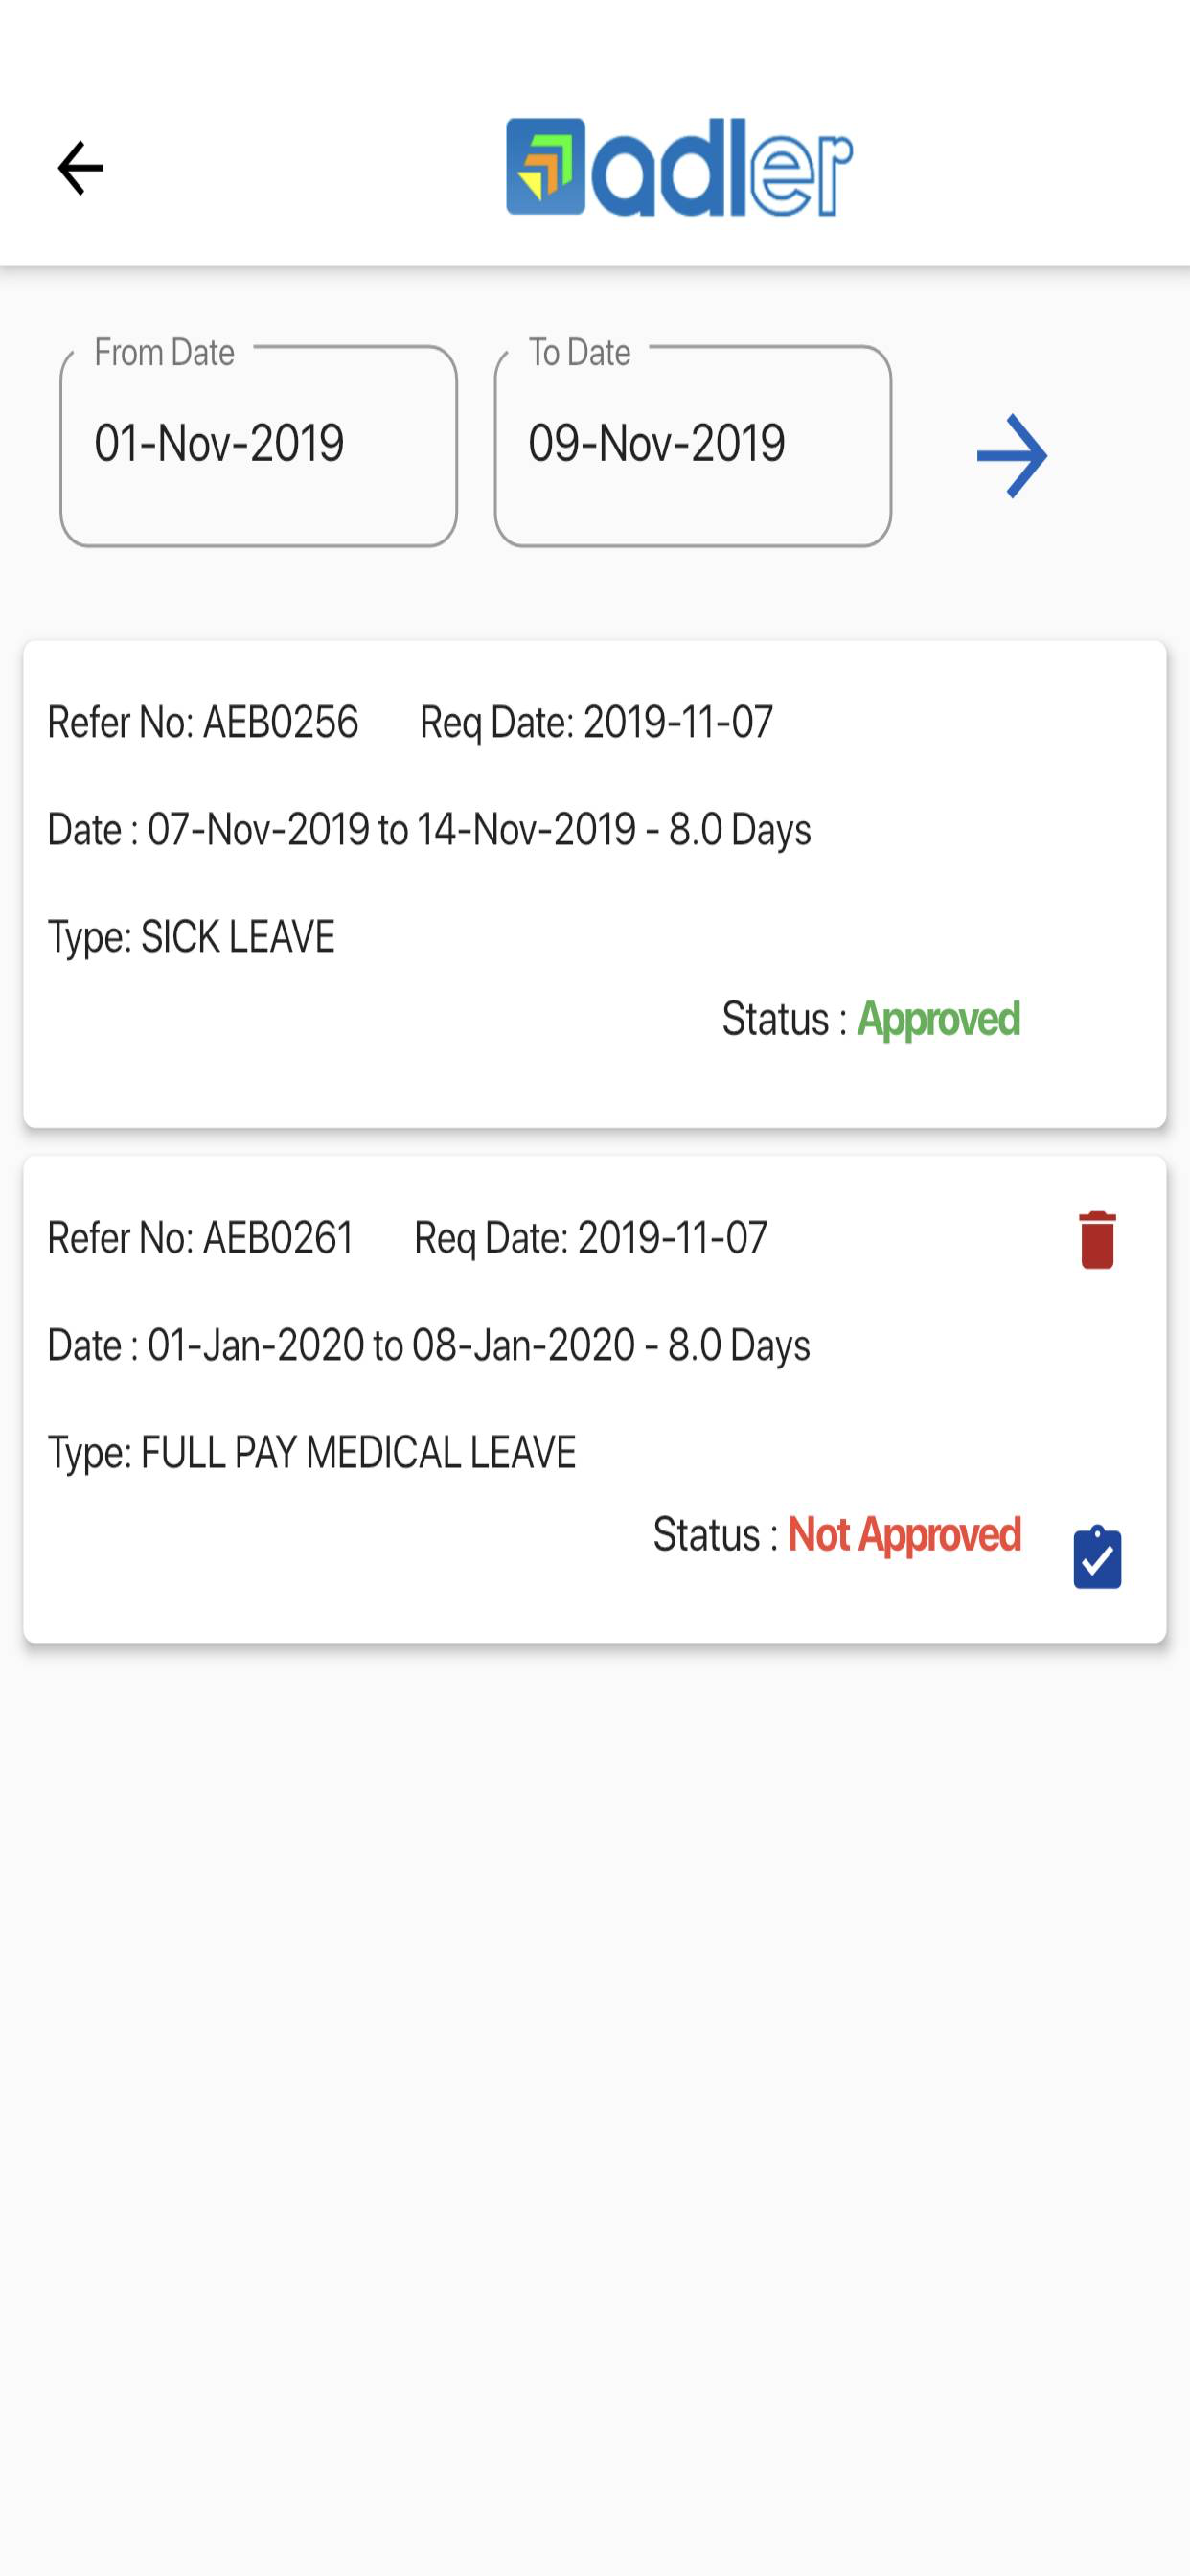This screenshot has width=1190, height=2576.
Task: Tap Refer No: AEB0261 text
Action: (200, 1238)
